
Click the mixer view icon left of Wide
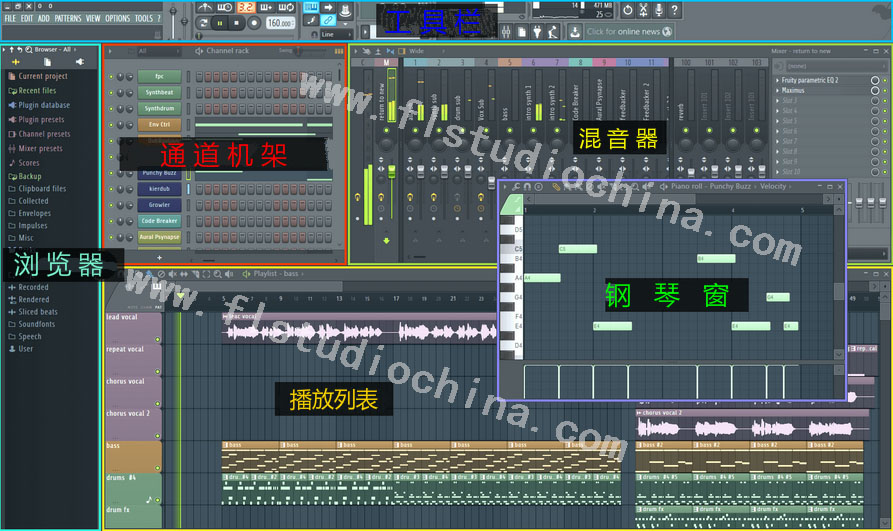402,51
